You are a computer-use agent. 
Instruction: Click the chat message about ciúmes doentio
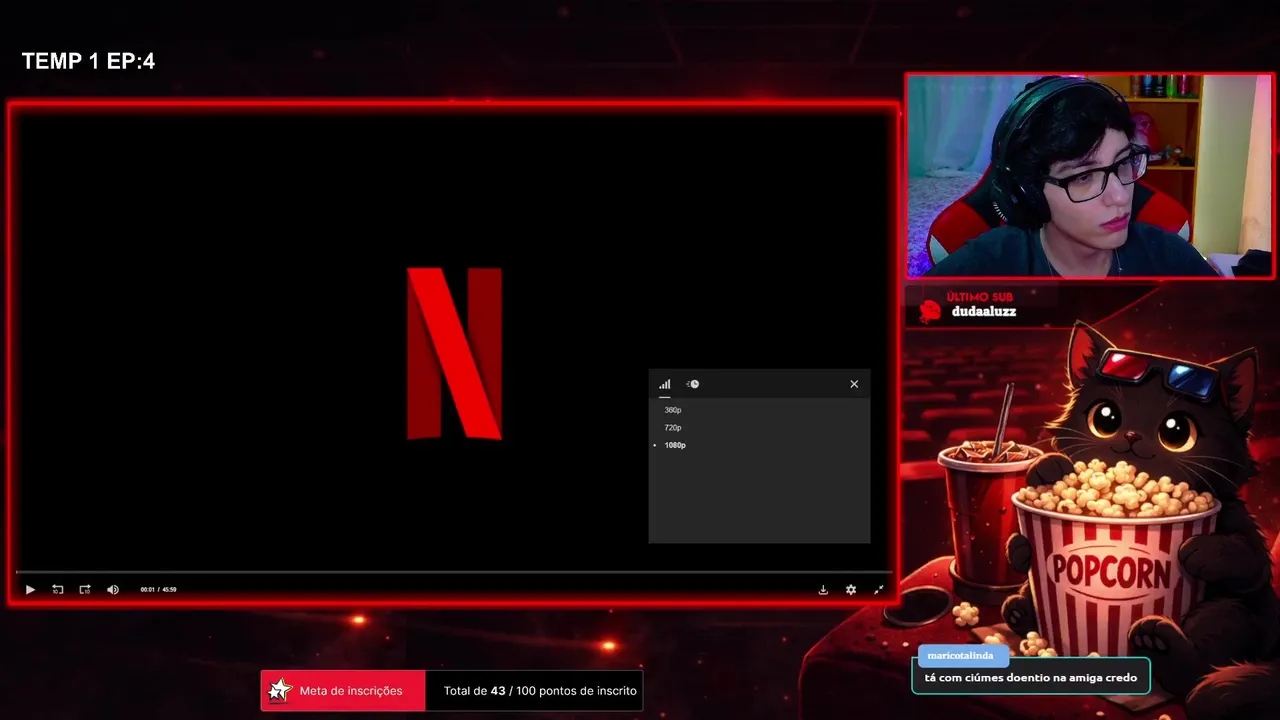point(1030,678)
